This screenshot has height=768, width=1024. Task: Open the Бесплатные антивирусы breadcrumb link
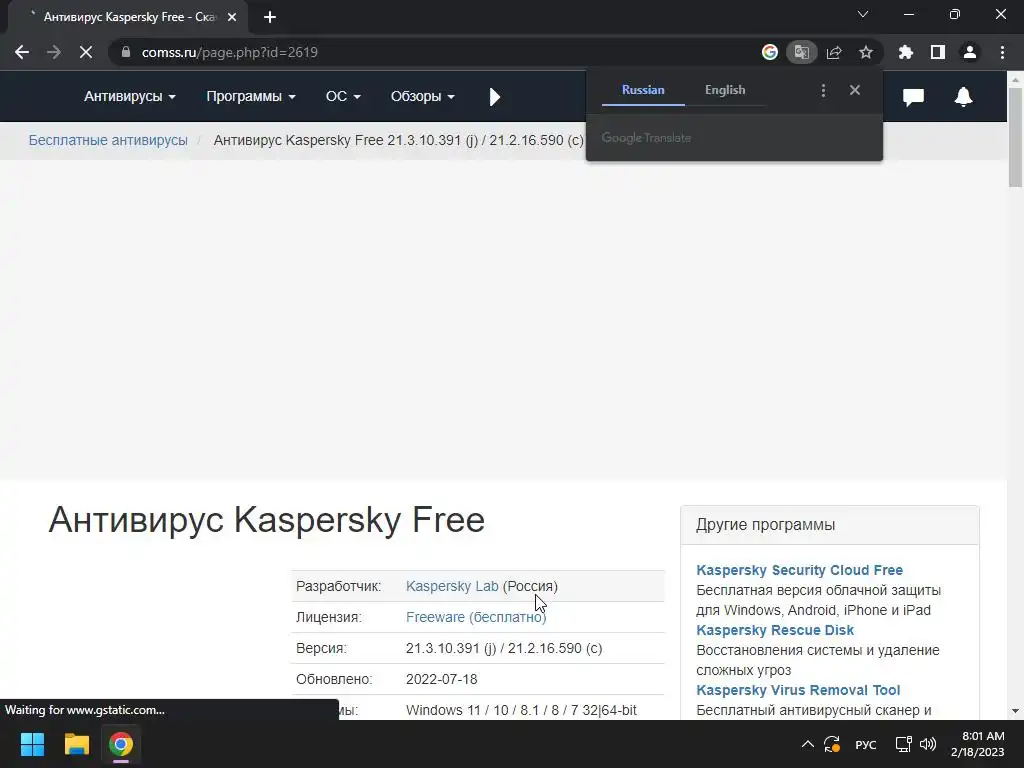108,140
